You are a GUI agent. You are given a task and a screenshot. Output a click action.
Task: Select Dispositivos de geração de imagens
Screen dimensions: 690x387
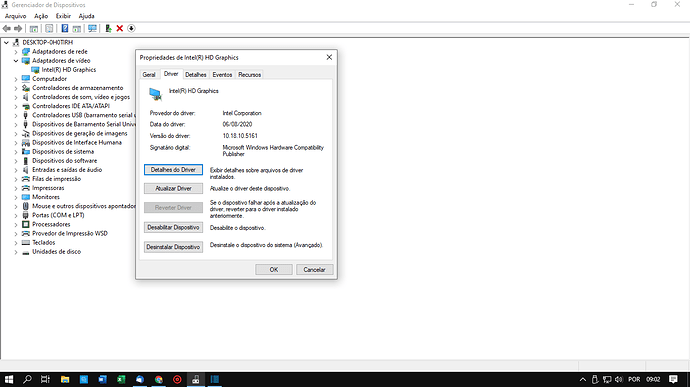(x=80, y=133)
